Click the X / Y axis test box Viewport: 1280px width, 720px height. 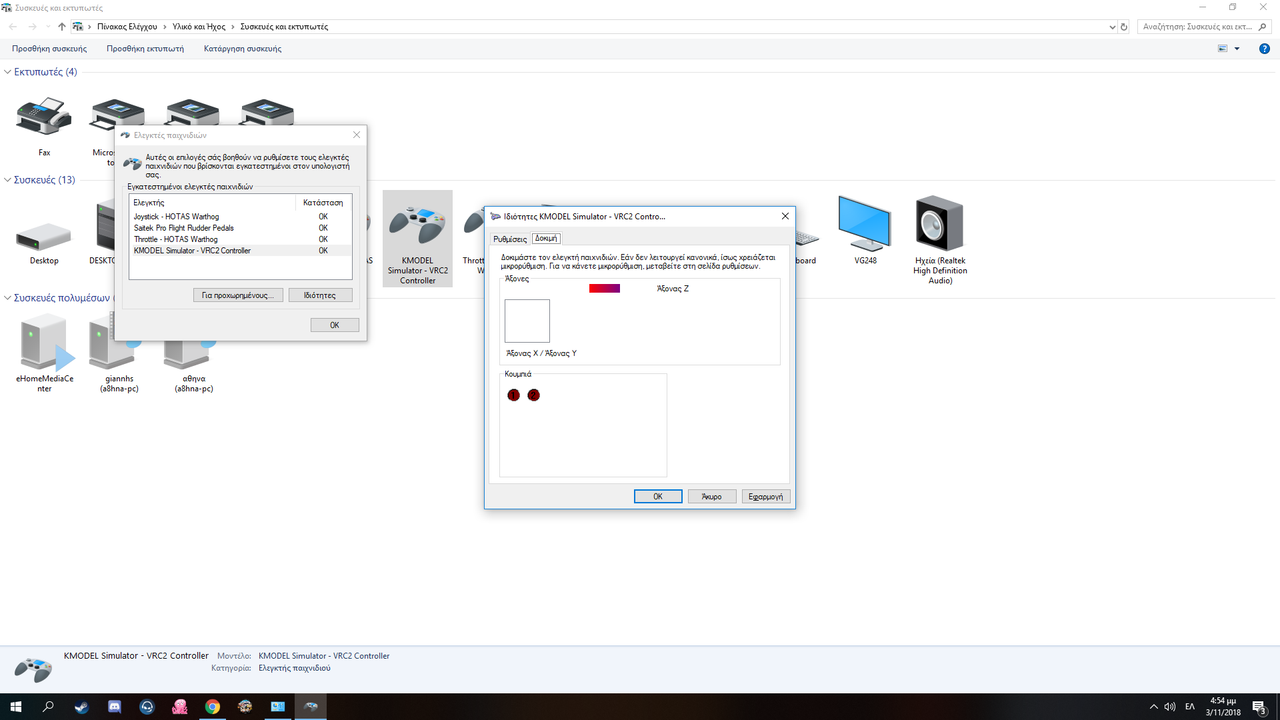pyautogui.click(x=527, y=321)
